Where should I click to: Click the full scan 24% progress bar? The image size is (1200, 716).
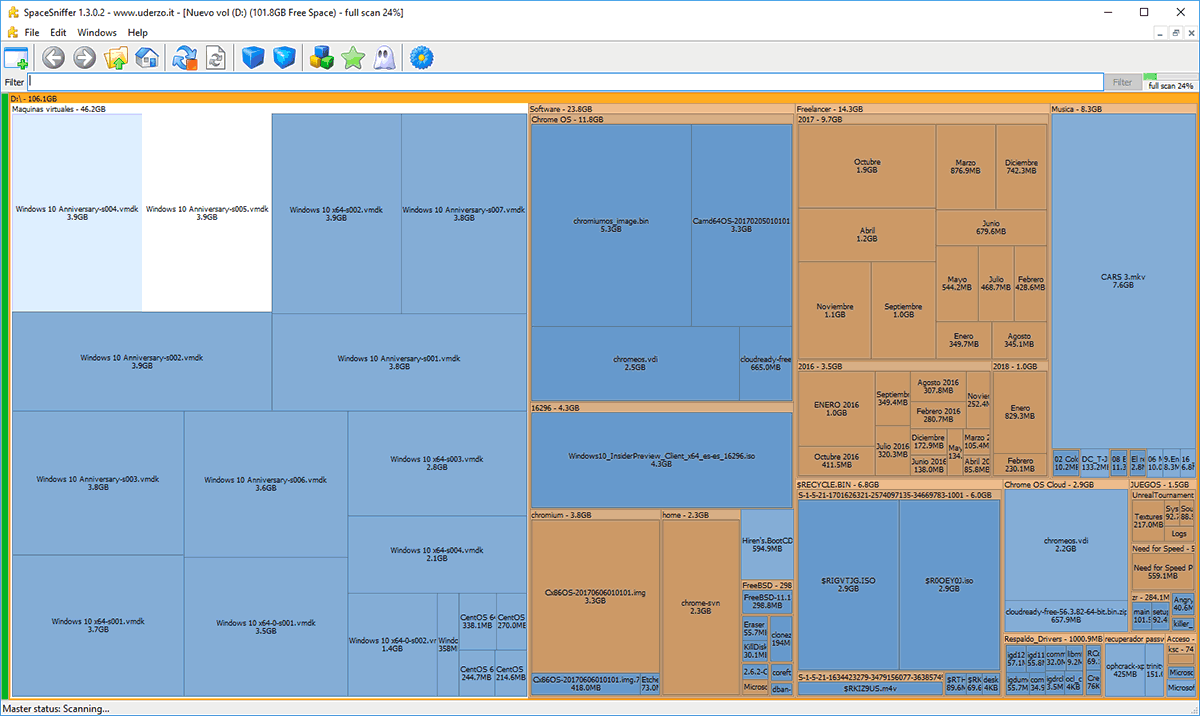coord(1171,77)
